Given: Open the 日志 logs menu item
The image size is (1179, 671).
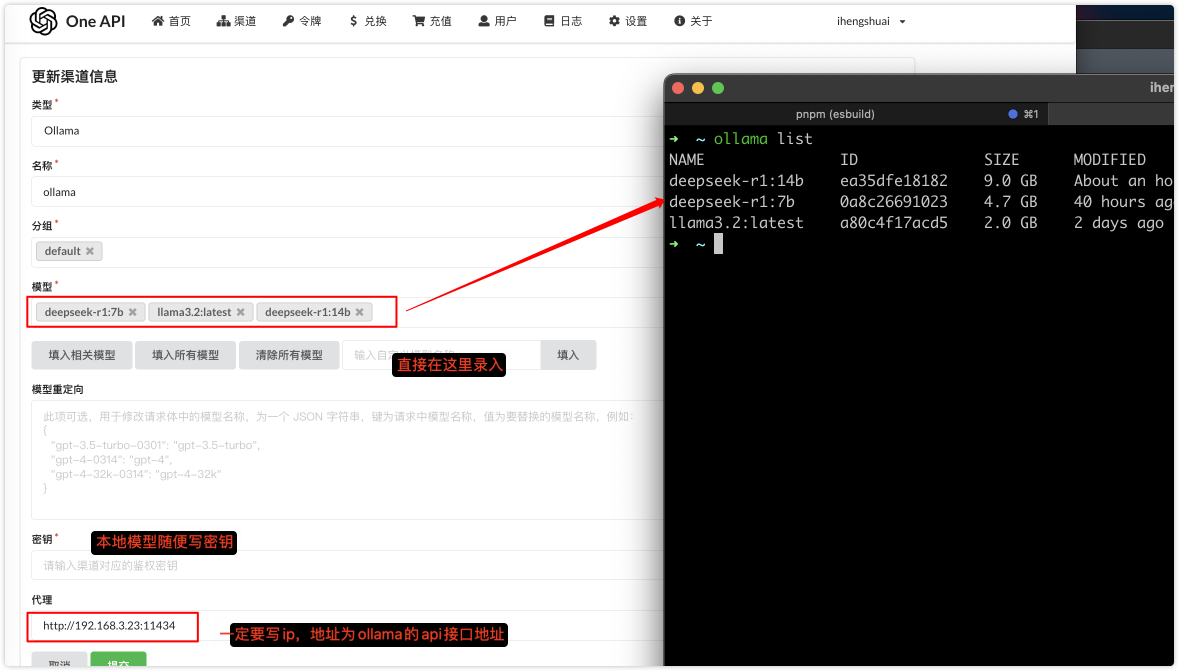Looking at the screenshot, I should point(562,21).
